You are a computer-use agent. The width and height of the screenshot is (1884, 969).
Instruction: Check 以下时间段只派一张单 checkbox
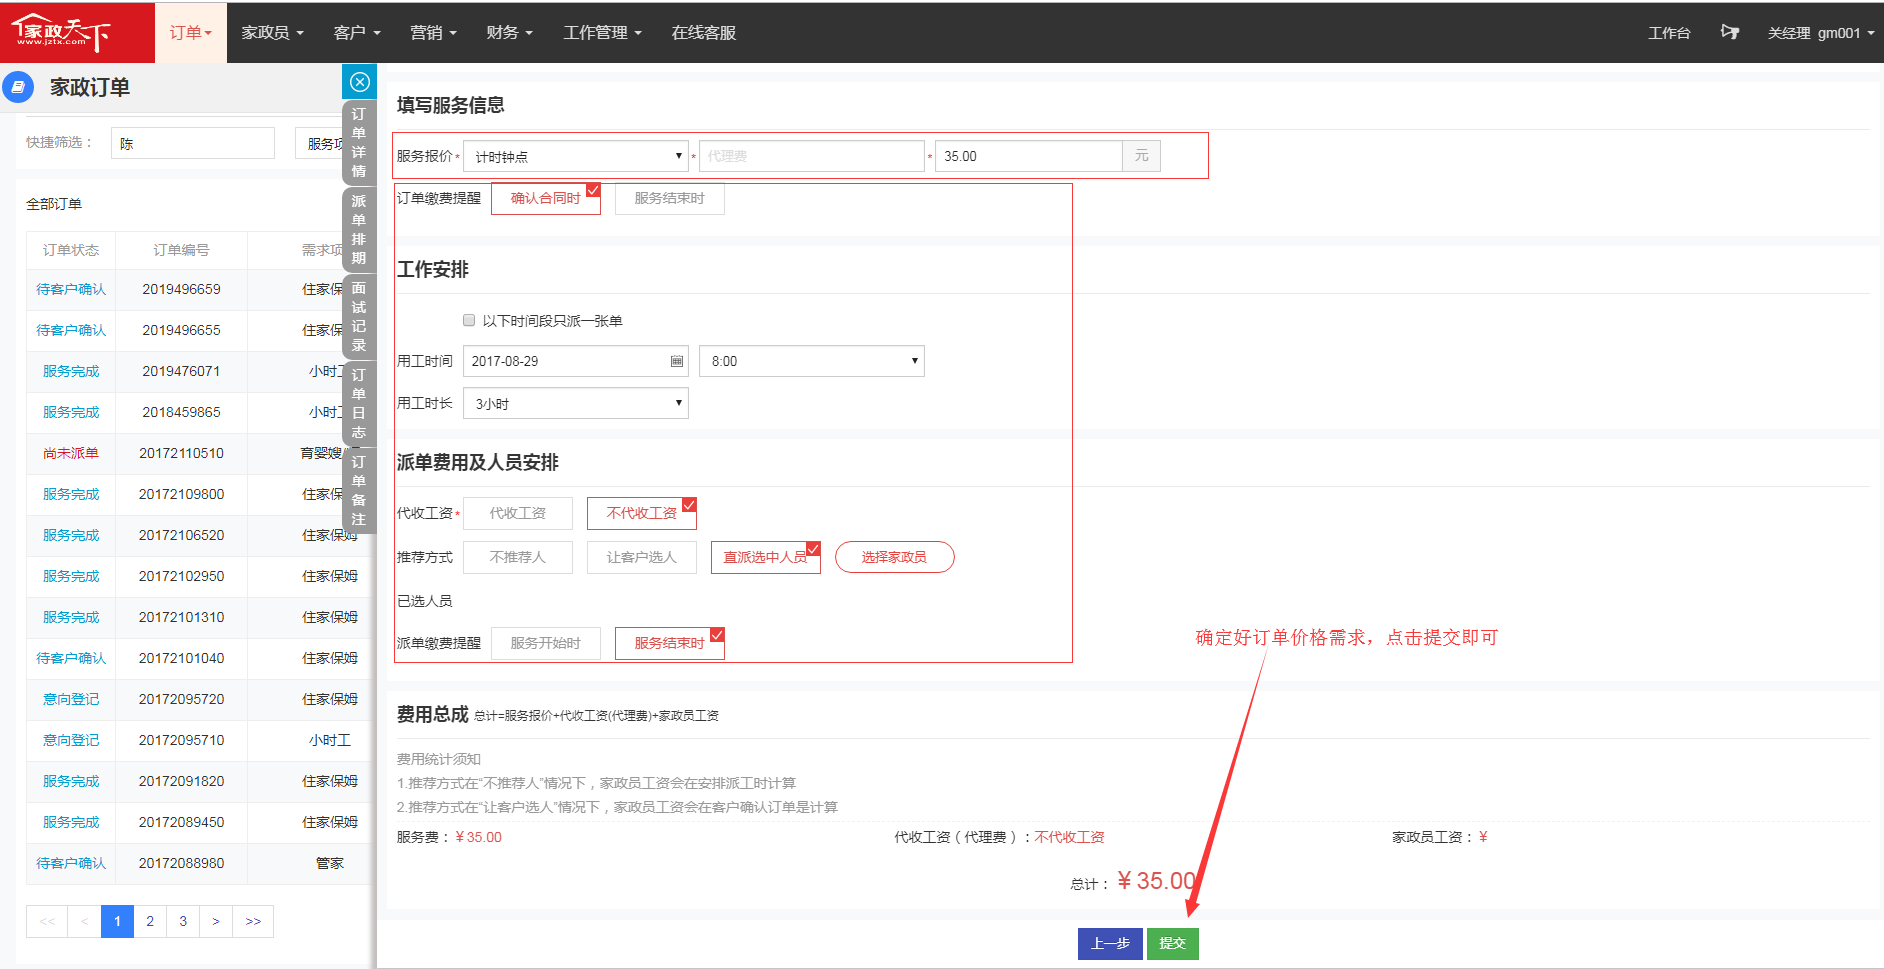click(469, 320)
